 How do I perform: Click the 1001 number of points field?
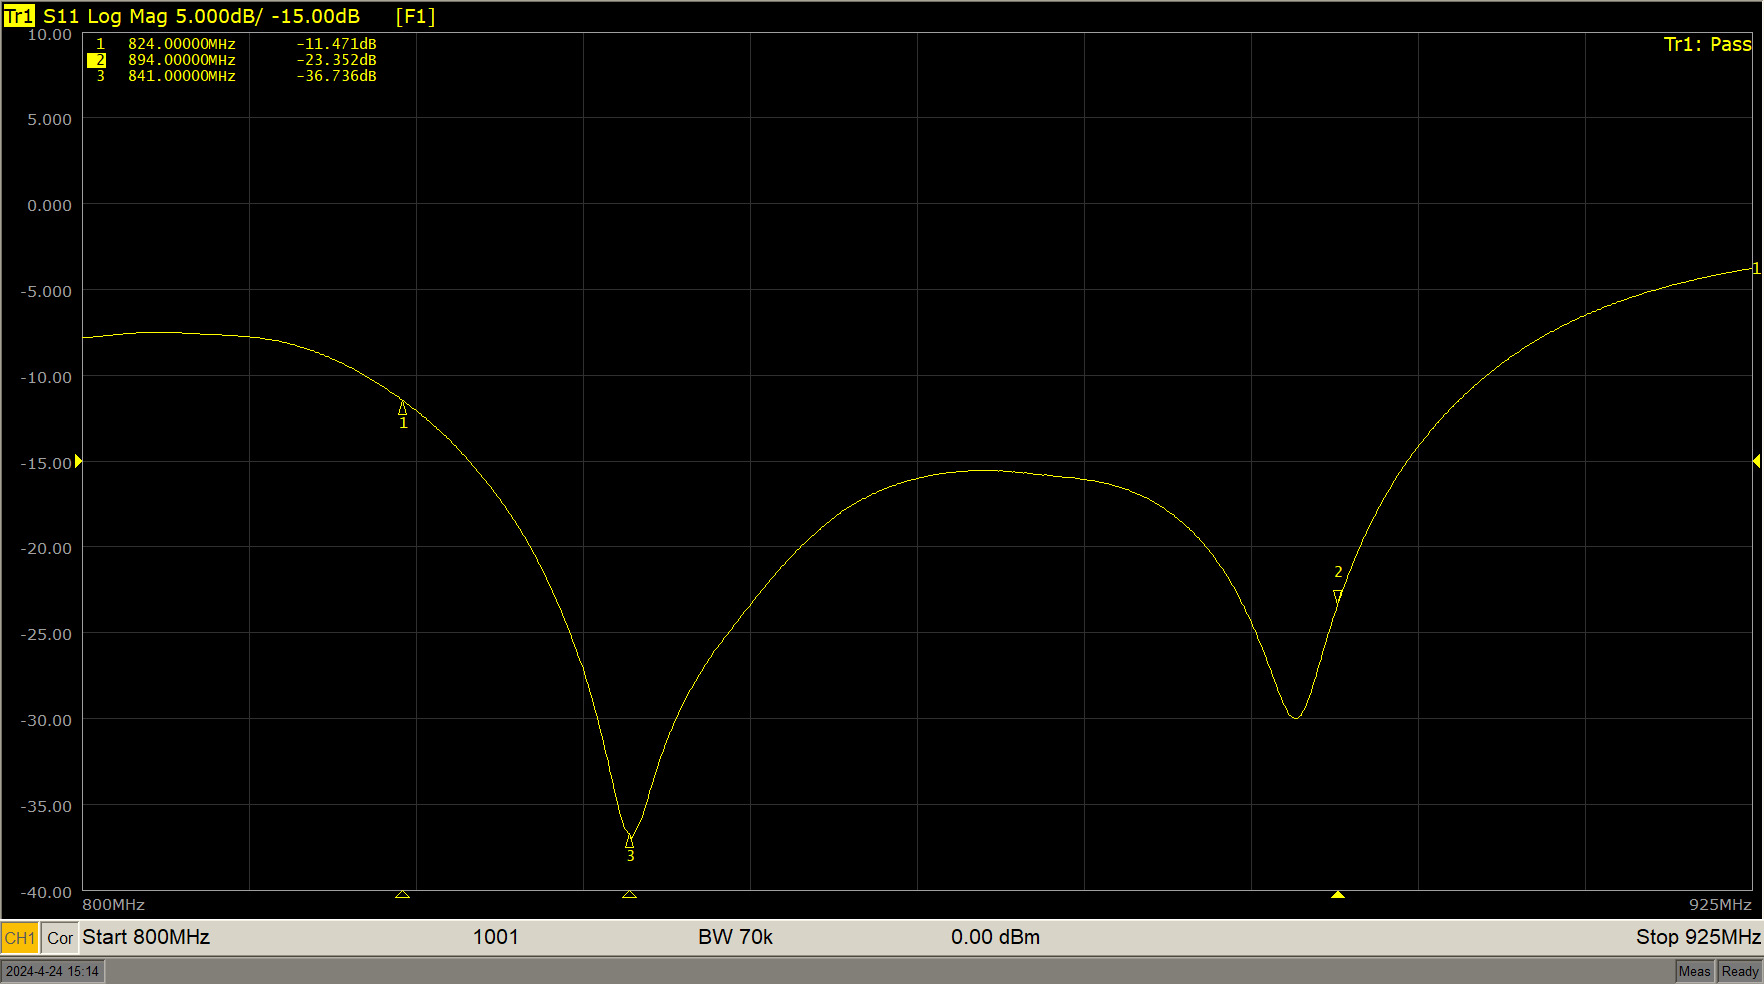pos(496,937)
